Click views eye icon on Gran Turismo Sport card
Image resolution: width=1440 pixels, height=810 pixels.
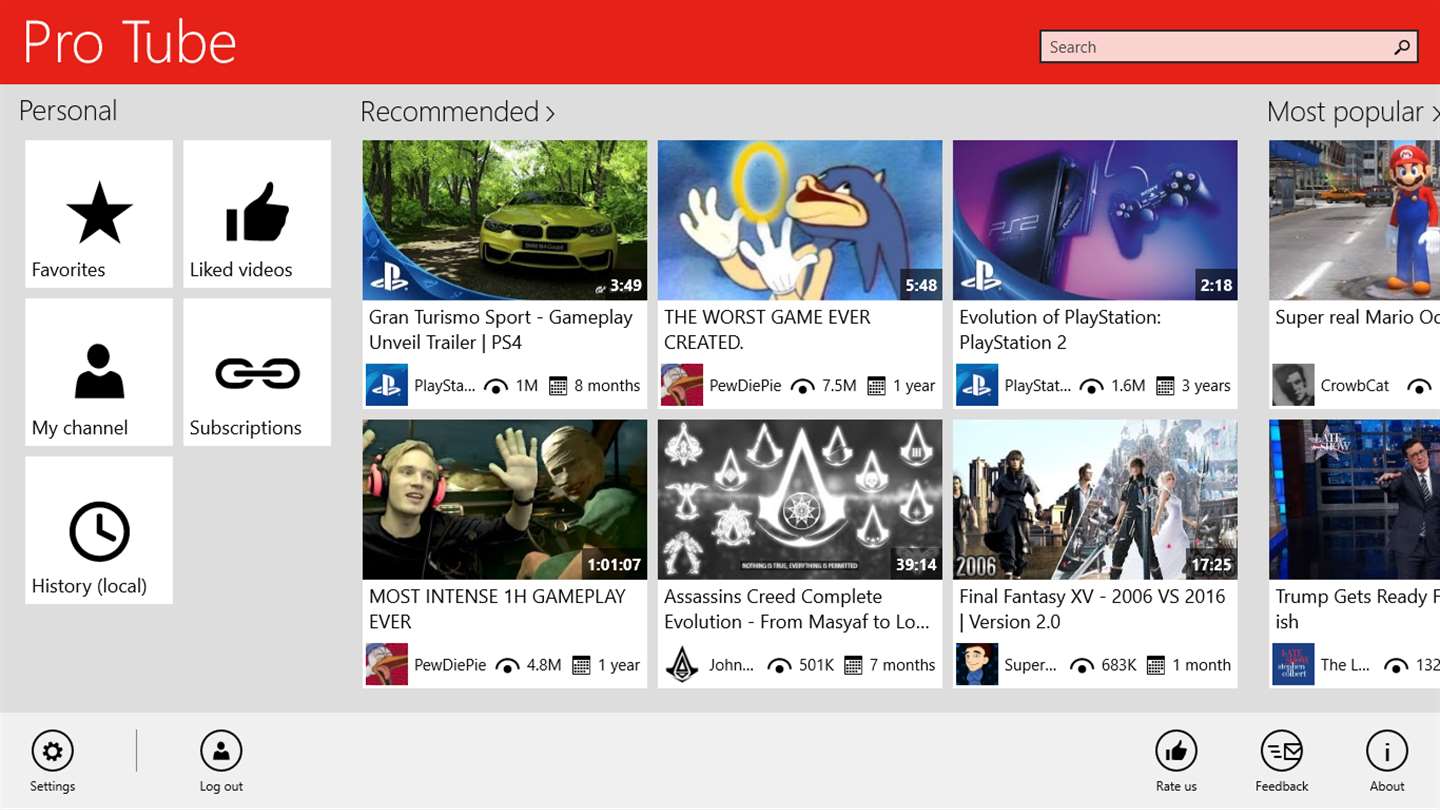(495, 386)
